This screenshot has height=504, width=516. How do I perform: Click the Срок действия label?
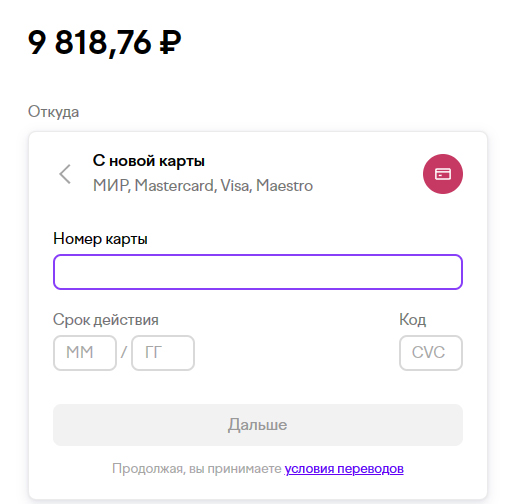[106, 320]
